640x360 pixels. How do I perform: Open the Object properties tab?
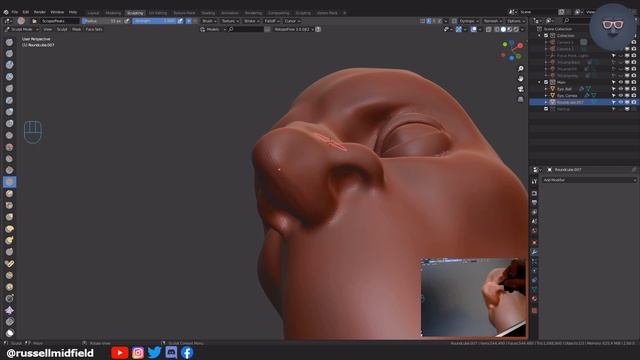pos(534,243)
